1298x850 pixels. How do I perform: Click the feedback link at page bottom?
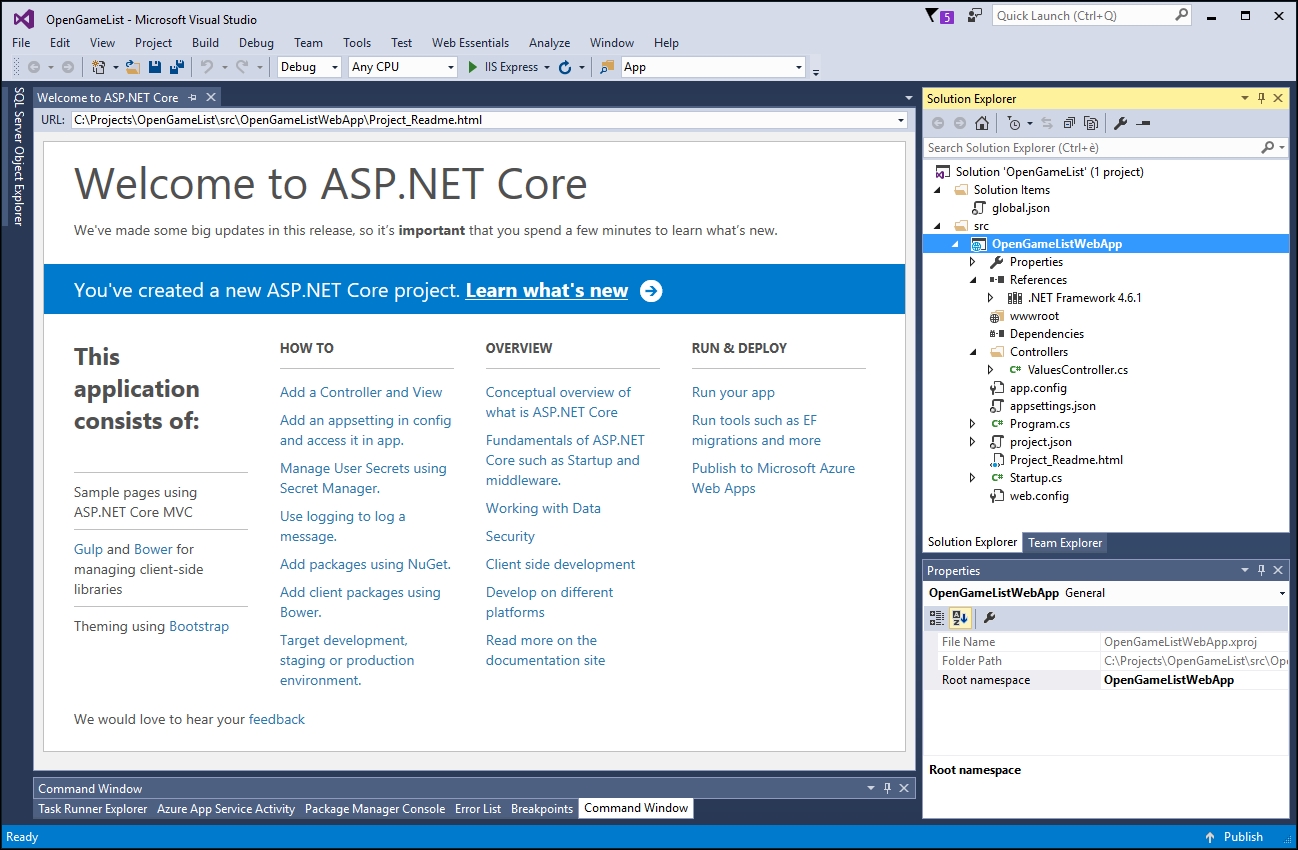tap(277, 720)
